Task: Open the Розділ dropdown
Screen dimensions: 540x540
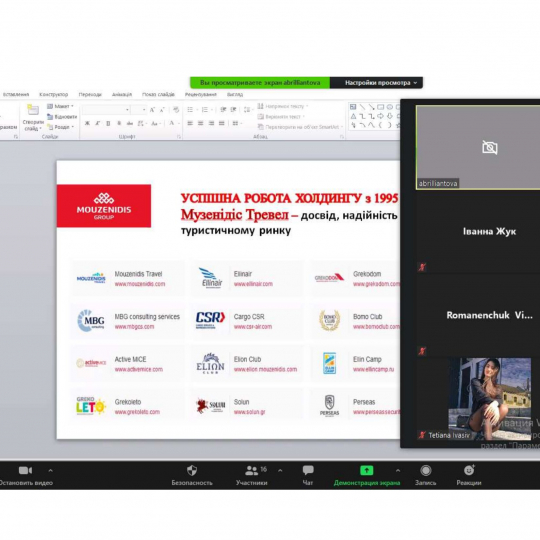Action: (x=61, y=127)
